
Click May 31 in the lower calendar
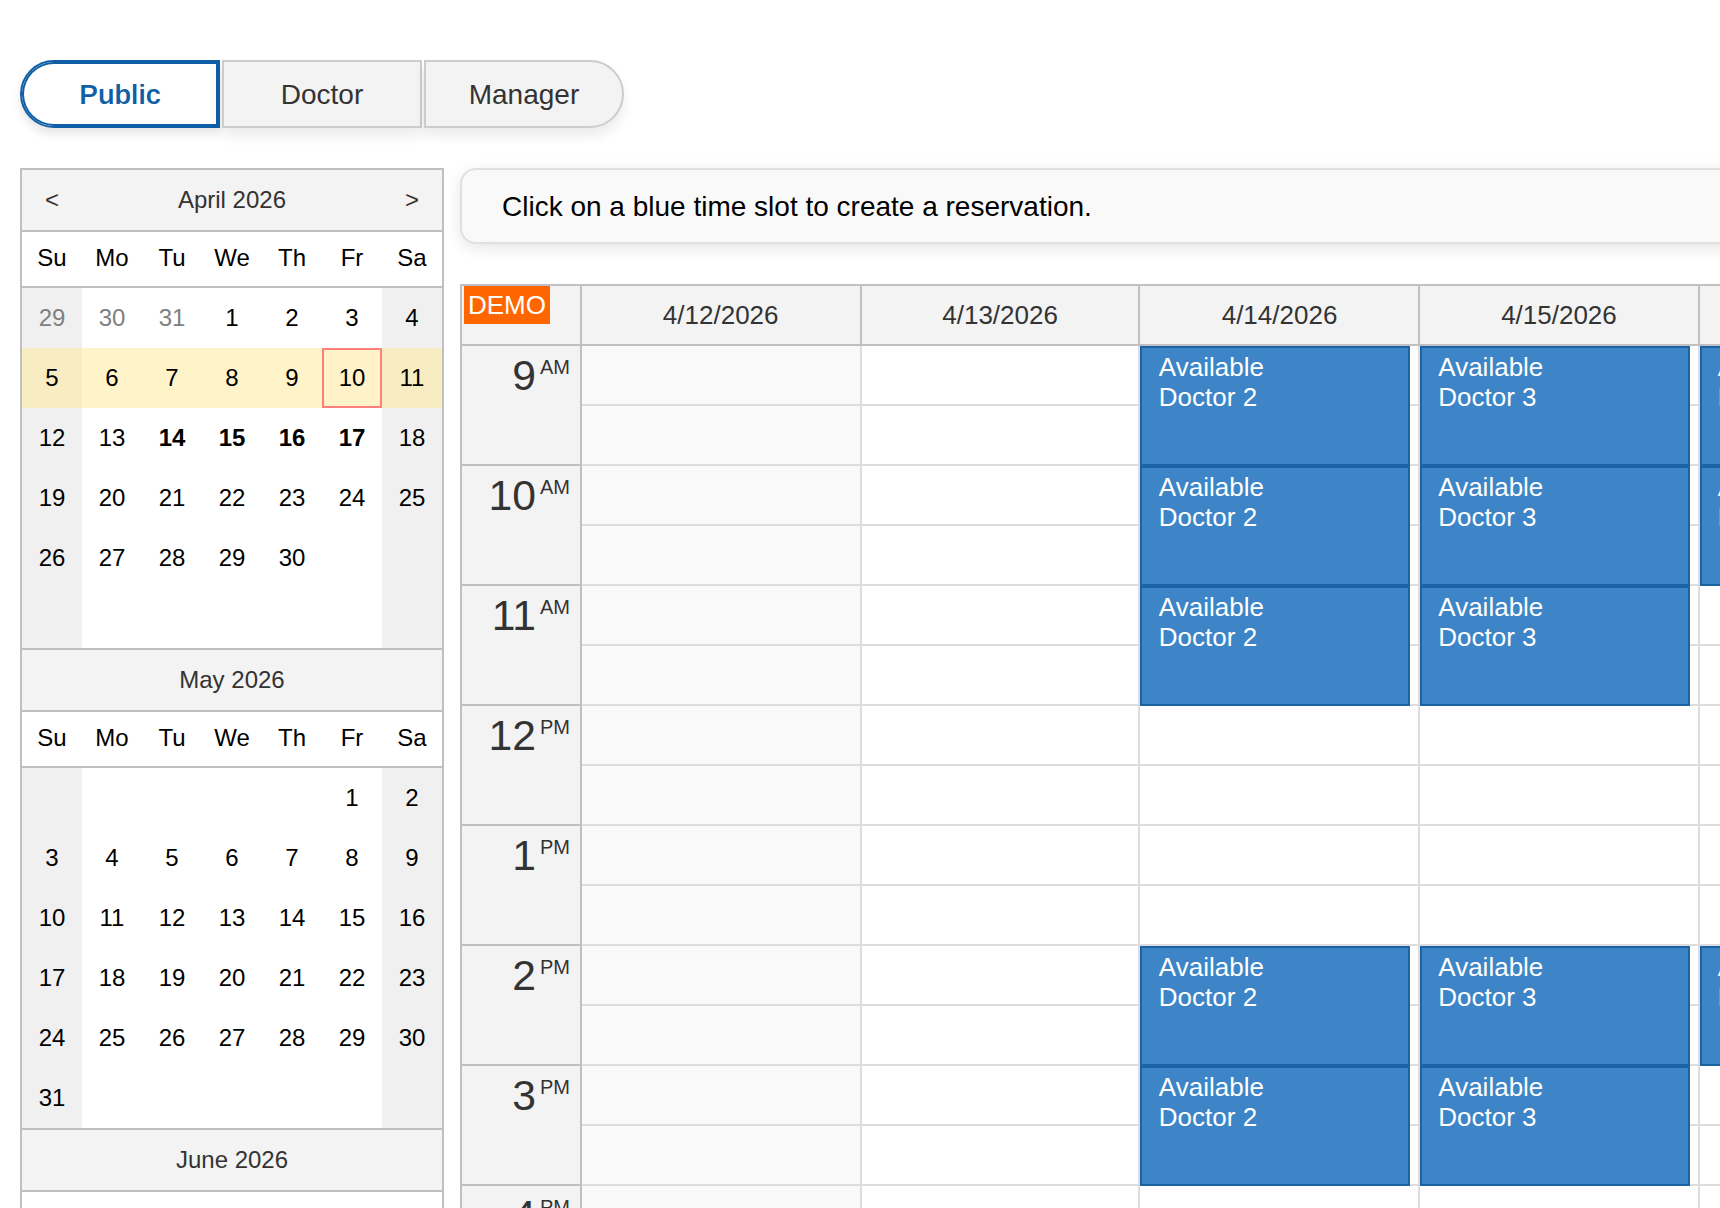click(51, 1097)
